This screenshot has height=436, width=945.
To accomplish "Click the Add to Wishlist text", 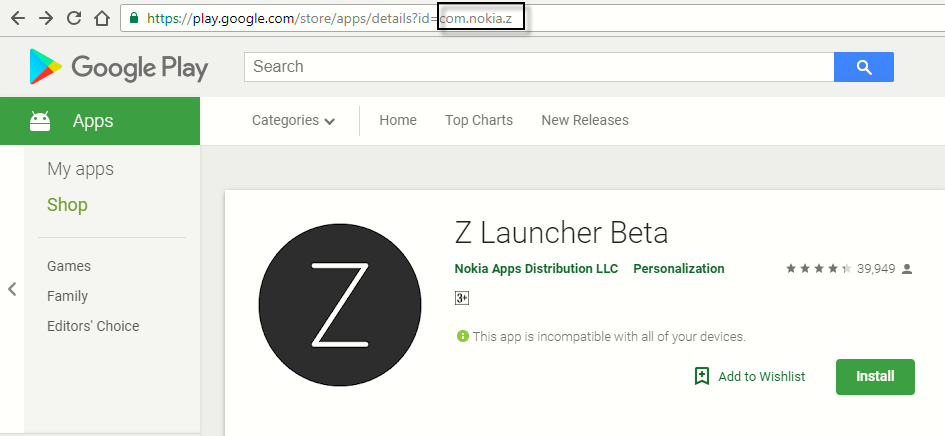I will [x=762, y=377].
